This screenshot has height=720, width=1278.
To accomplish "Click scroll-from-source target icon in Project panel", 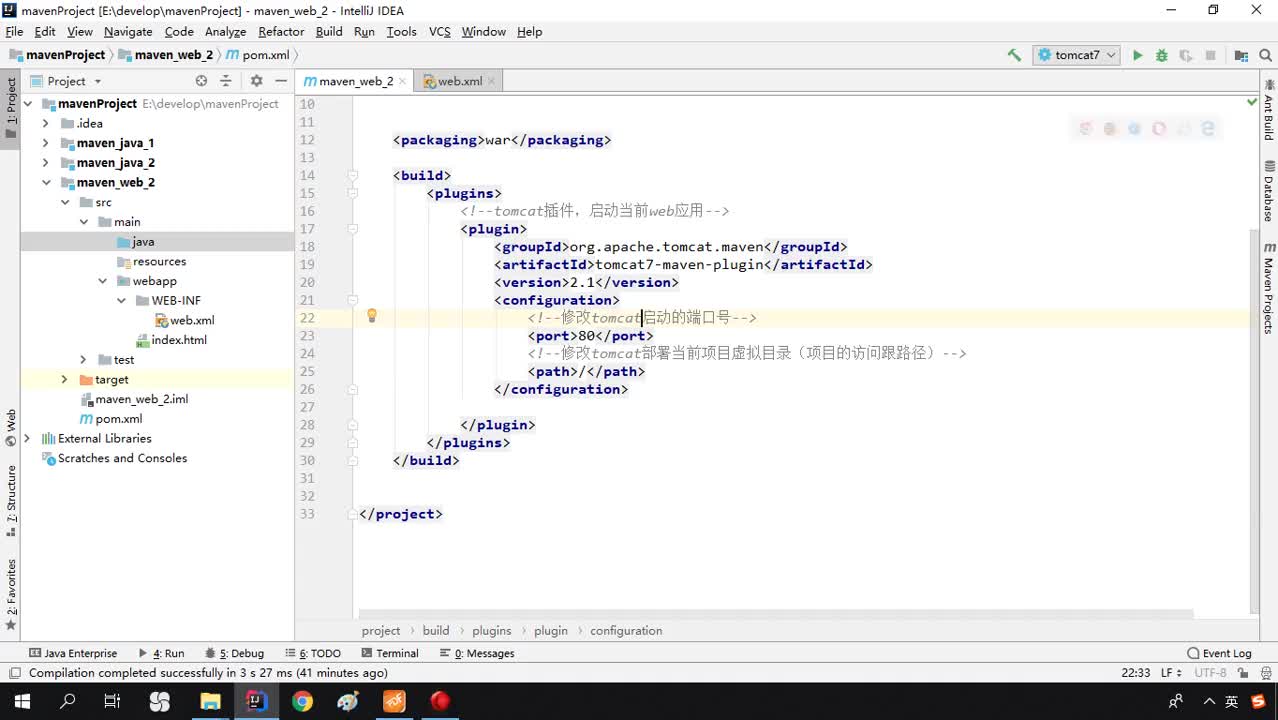I will [x=201, y=81].
